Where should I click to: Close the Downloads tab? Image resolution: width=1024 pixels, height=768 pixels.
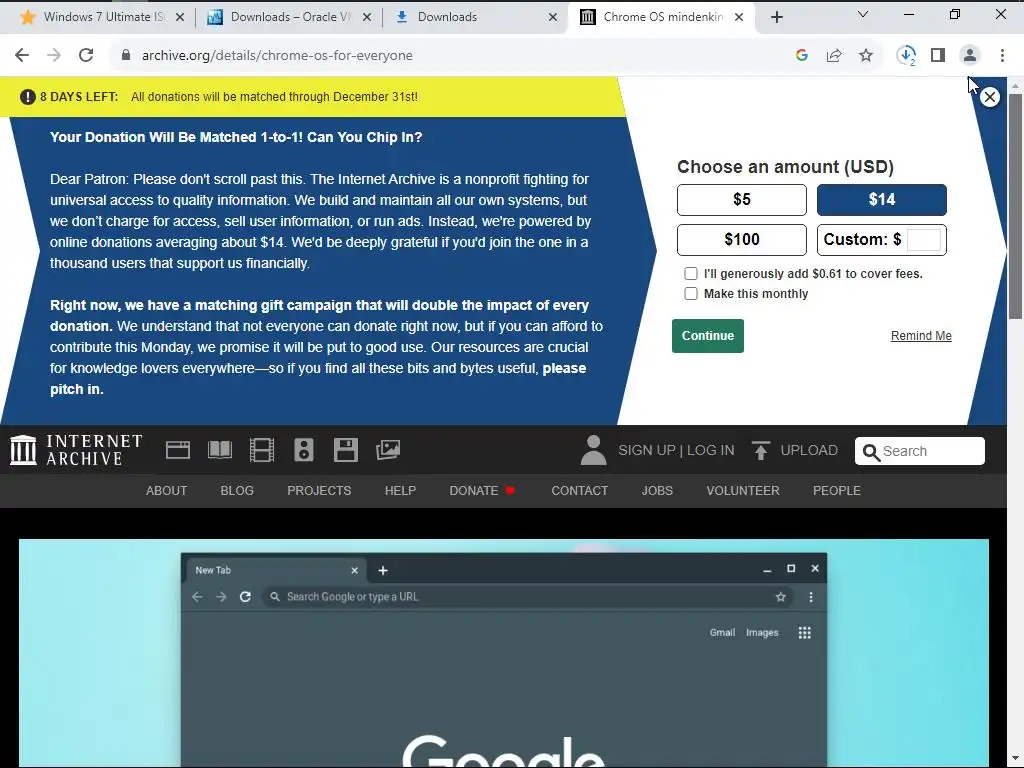pyautogui.click(x=552, y=17)
